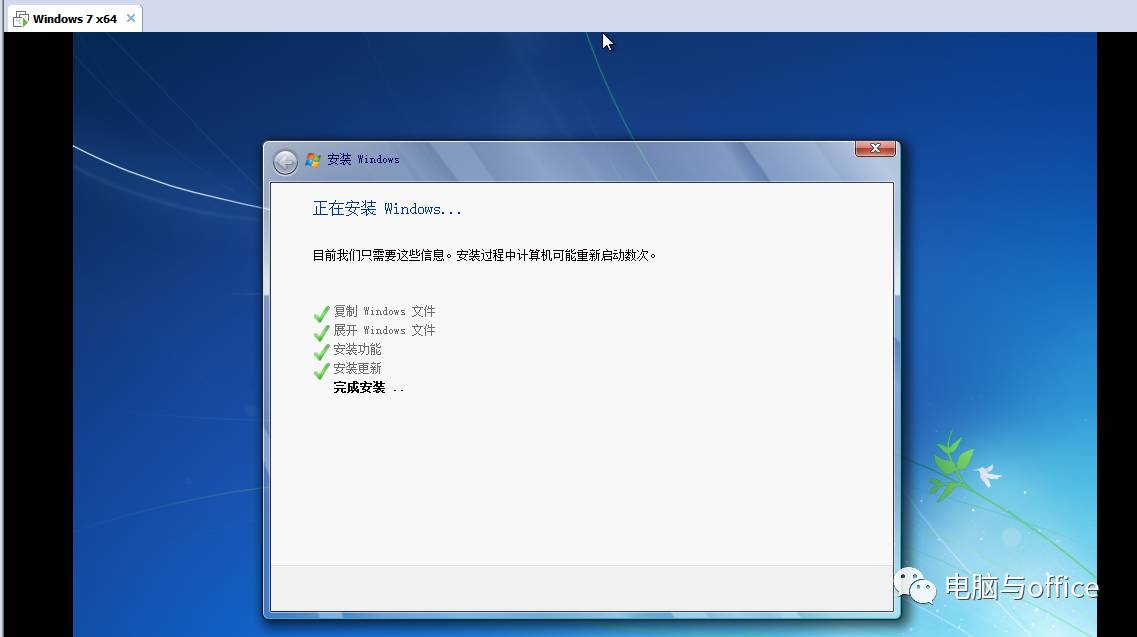
Task: Click the circular back arrow in the installer
Action: 285,161
